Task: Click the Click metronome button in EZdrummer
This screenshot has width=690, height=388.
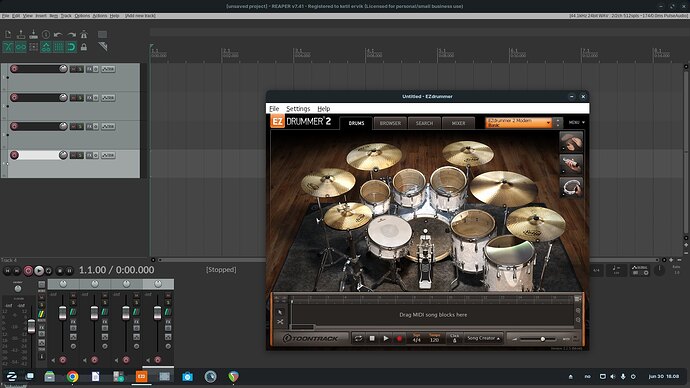Action: tap(455, 338)
